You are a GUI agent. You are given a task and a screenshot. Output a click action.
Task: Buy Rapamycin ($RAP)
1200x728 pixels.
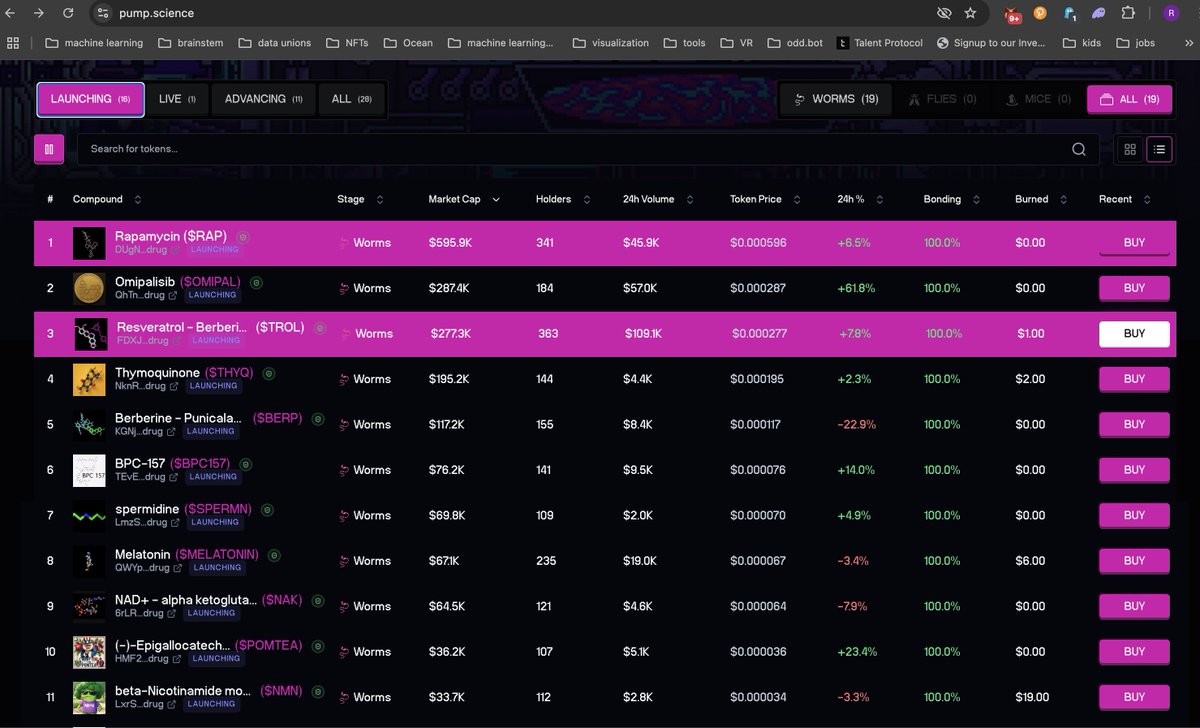click(x=1134, y=242)
